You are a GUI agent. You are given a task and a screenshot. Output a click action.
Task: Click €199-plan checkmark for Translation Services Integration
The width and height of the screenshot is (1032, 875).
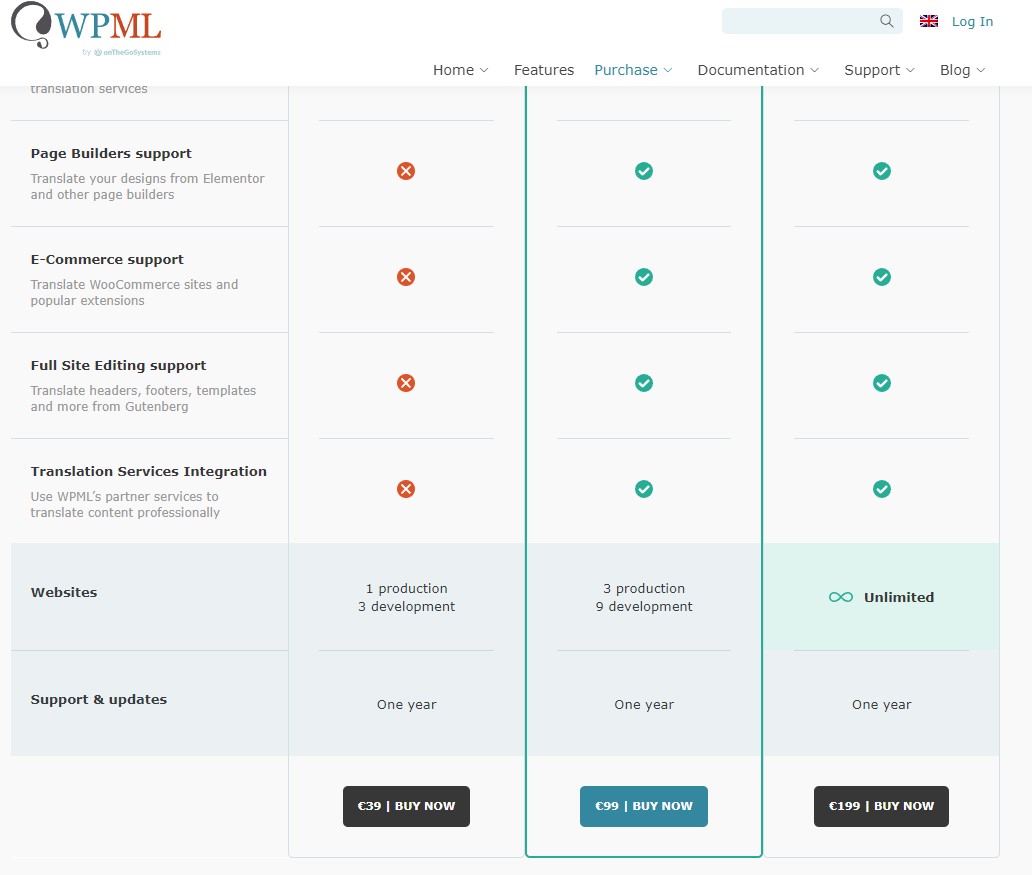[x=882, y=489]
